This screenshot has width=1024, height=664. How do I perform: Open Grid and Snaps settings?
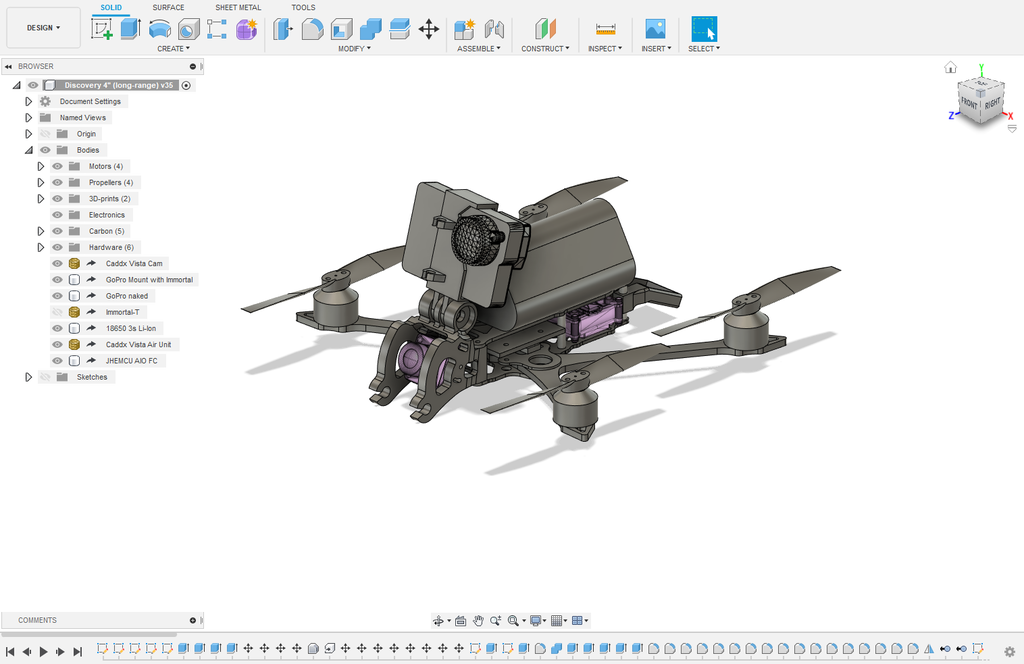(x=556, y=621)
